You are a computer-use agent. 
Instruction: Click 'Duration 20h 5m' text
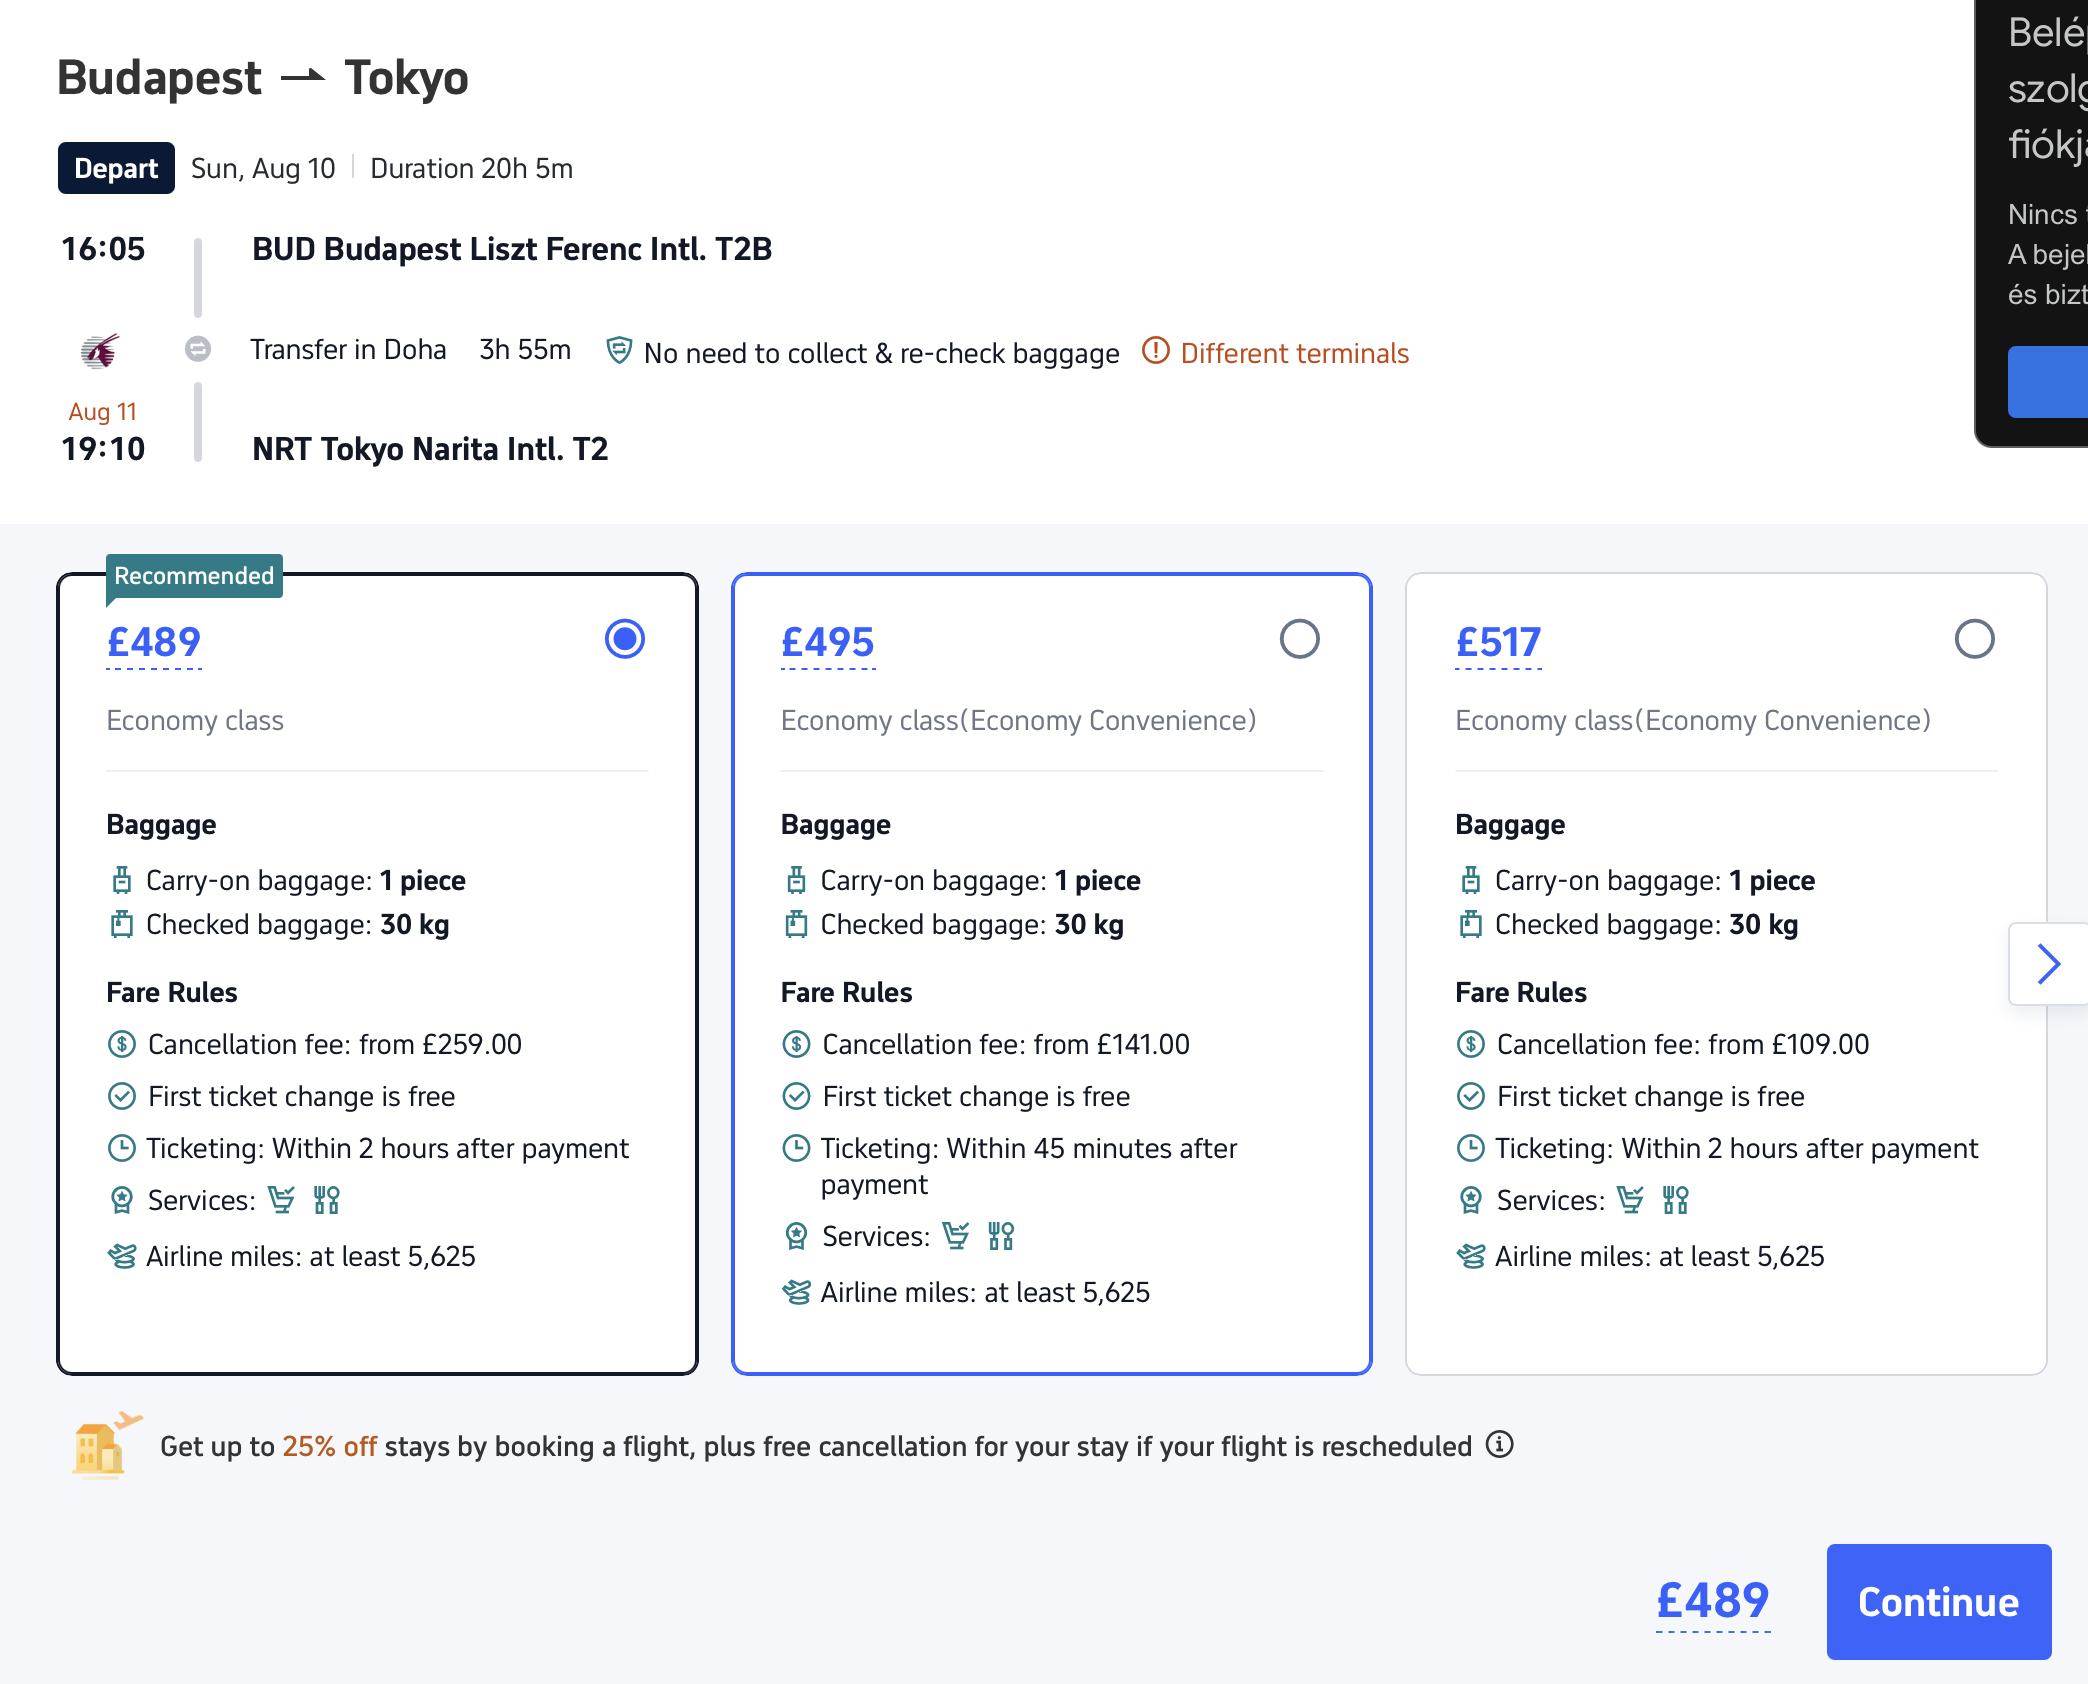[471, 168]
